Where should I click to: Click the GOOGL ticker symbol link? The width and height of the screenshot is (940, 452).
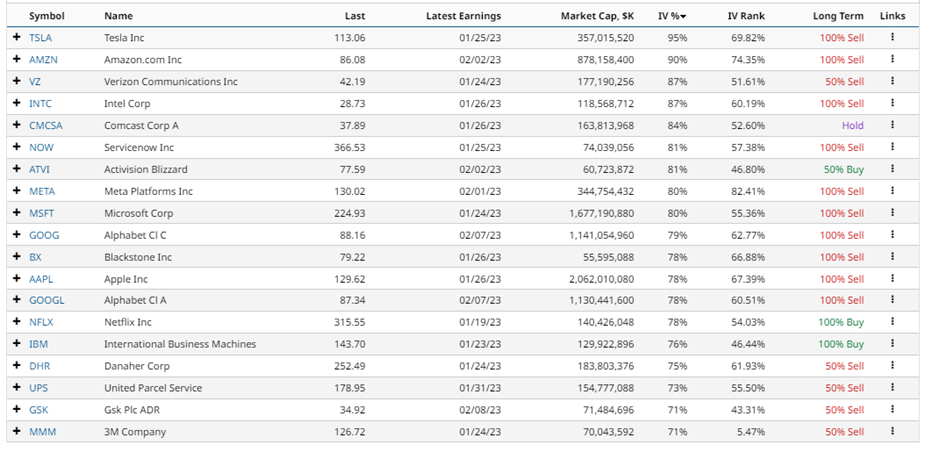tap(46, 300)
